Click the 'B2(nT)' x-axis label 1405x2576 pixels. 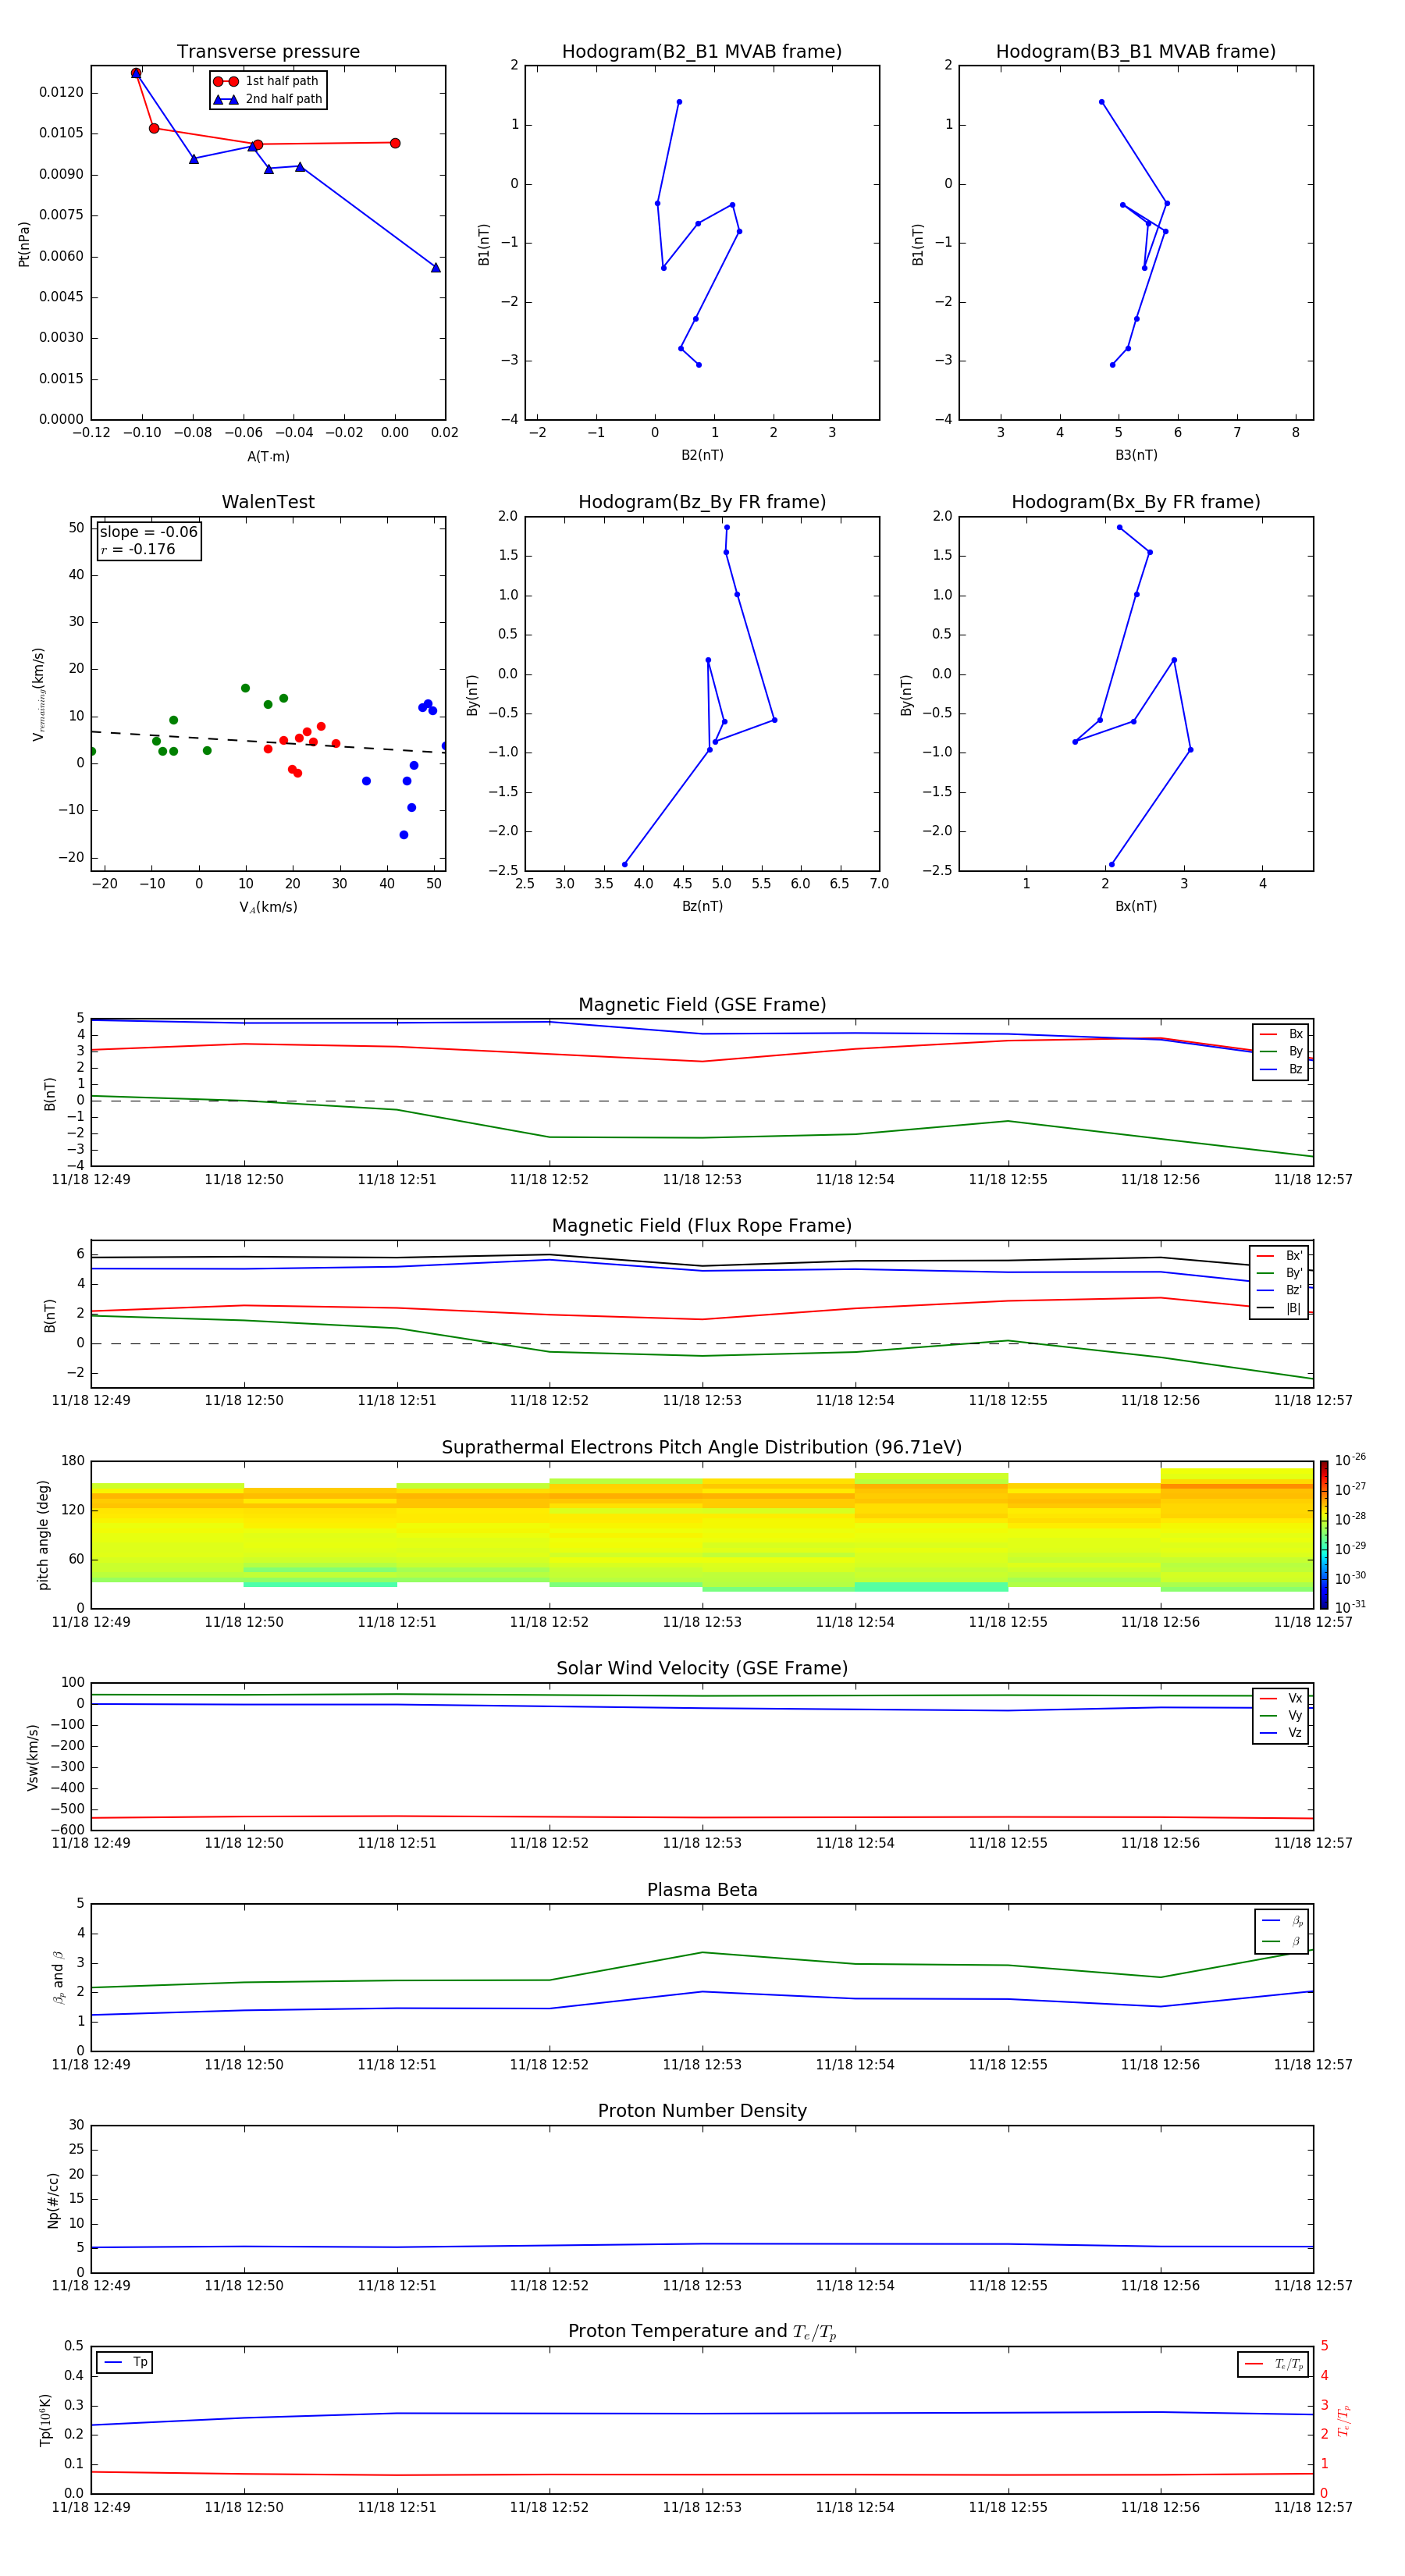(x=702, y=455)
